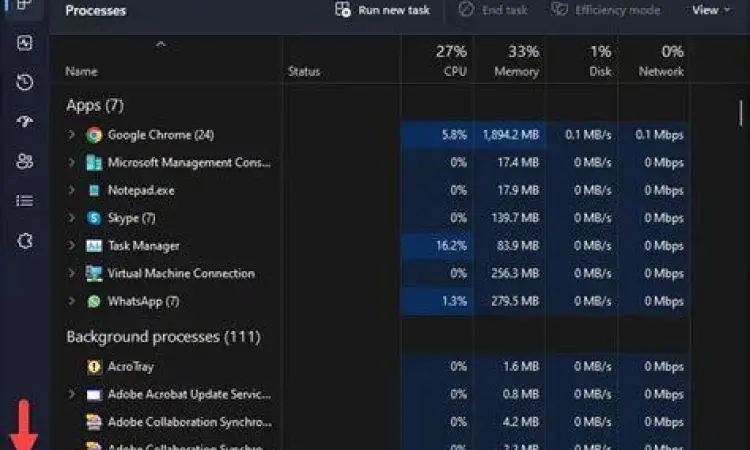Open the Services sidebar icon

(25, 241)
